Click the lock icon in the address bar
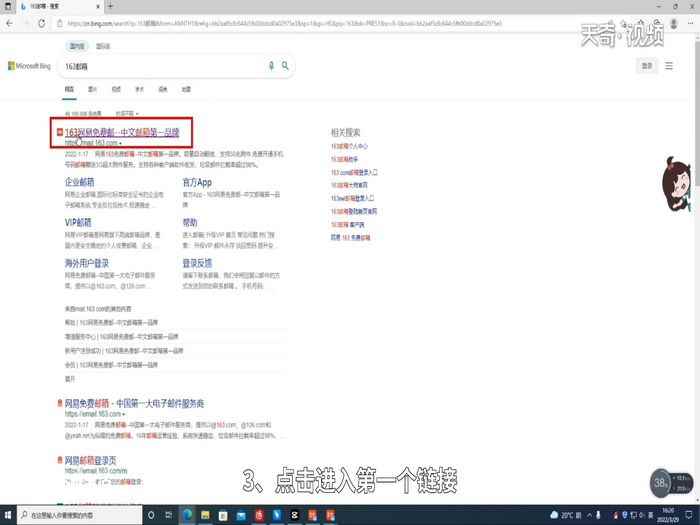 [x=60, y=23]
